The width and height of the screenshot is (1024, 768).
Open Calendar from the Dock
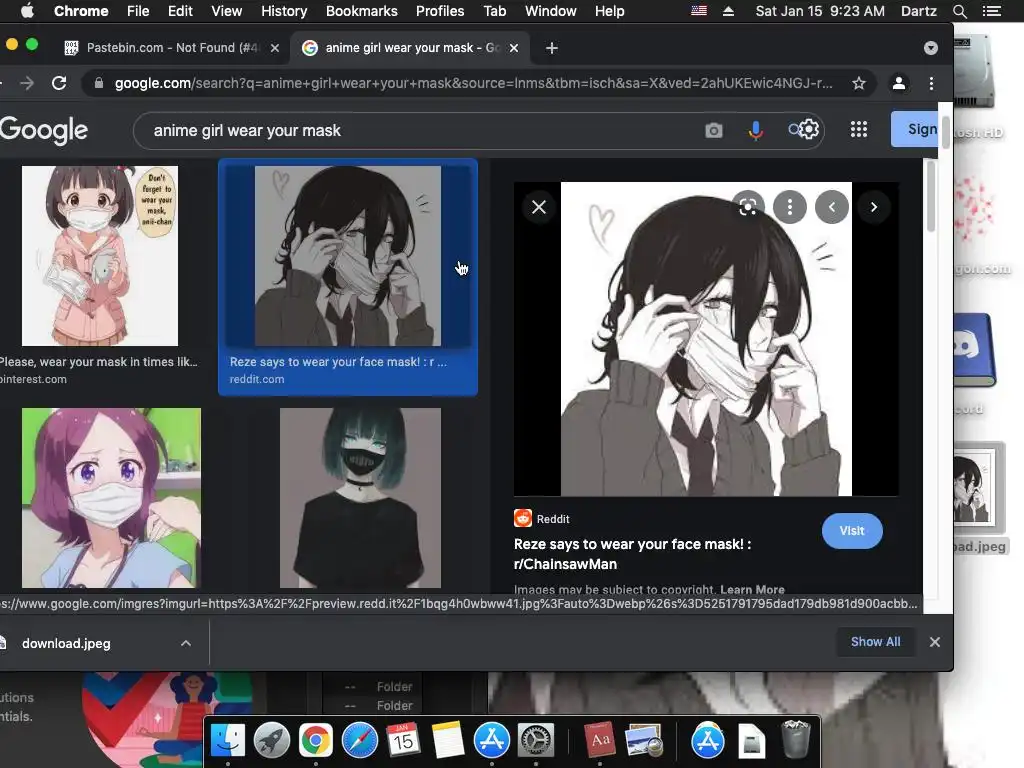pos(403,741)
